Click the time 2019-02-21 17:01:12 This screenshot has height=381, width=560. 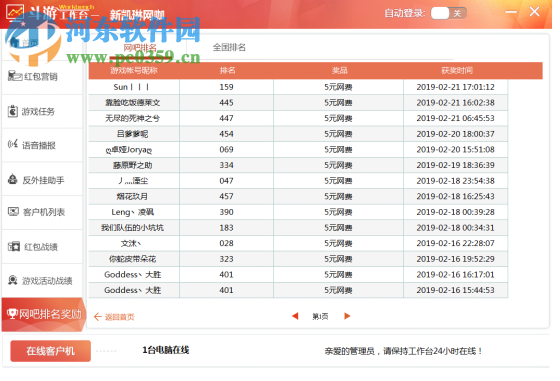click(455, 87)
